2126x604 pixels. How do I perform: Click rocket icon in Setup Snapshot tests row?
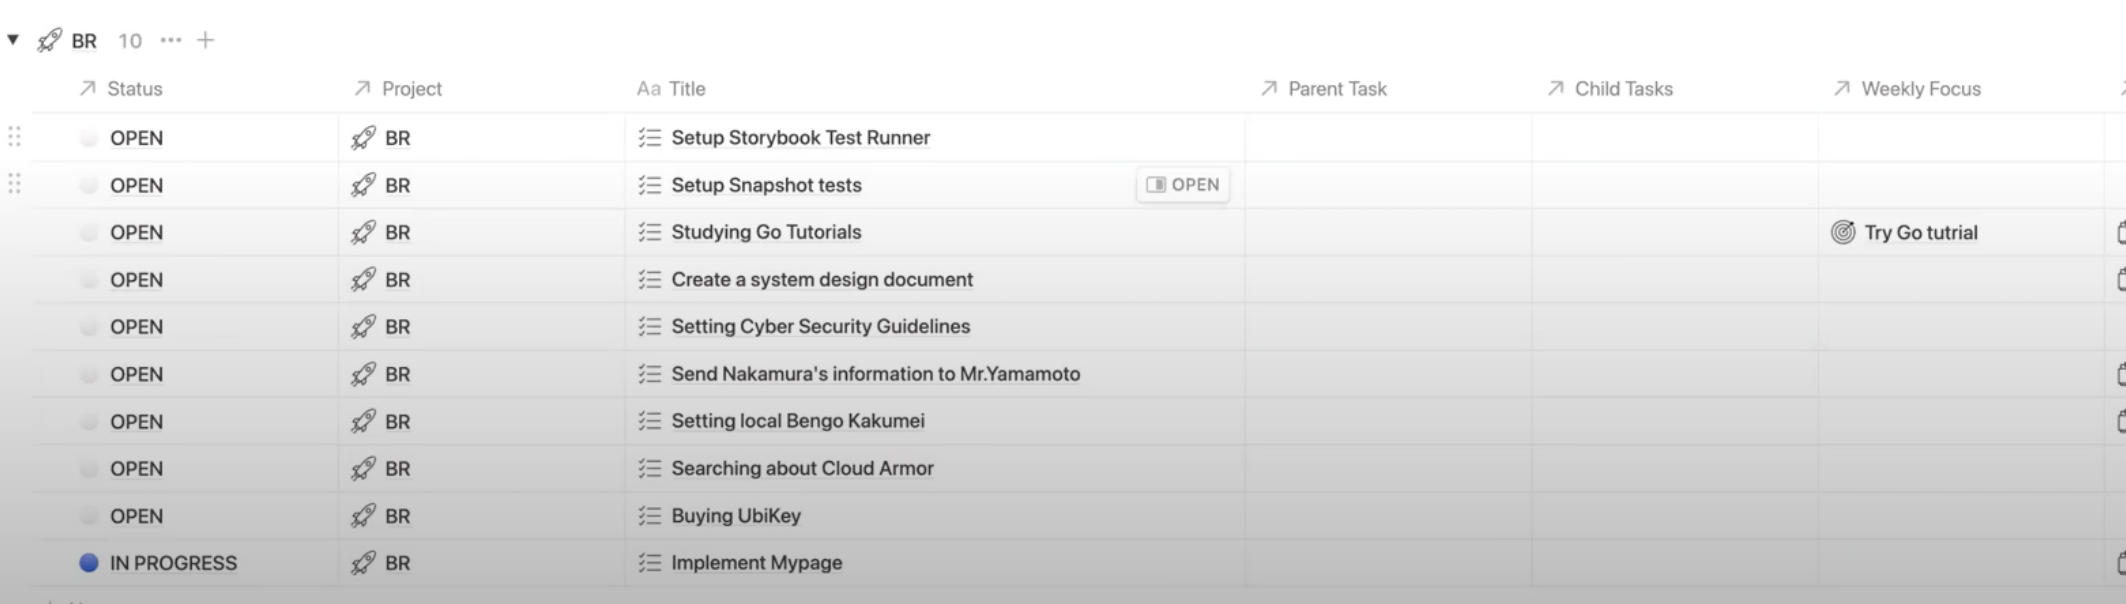pyautogui.click(x=364, y=185)
